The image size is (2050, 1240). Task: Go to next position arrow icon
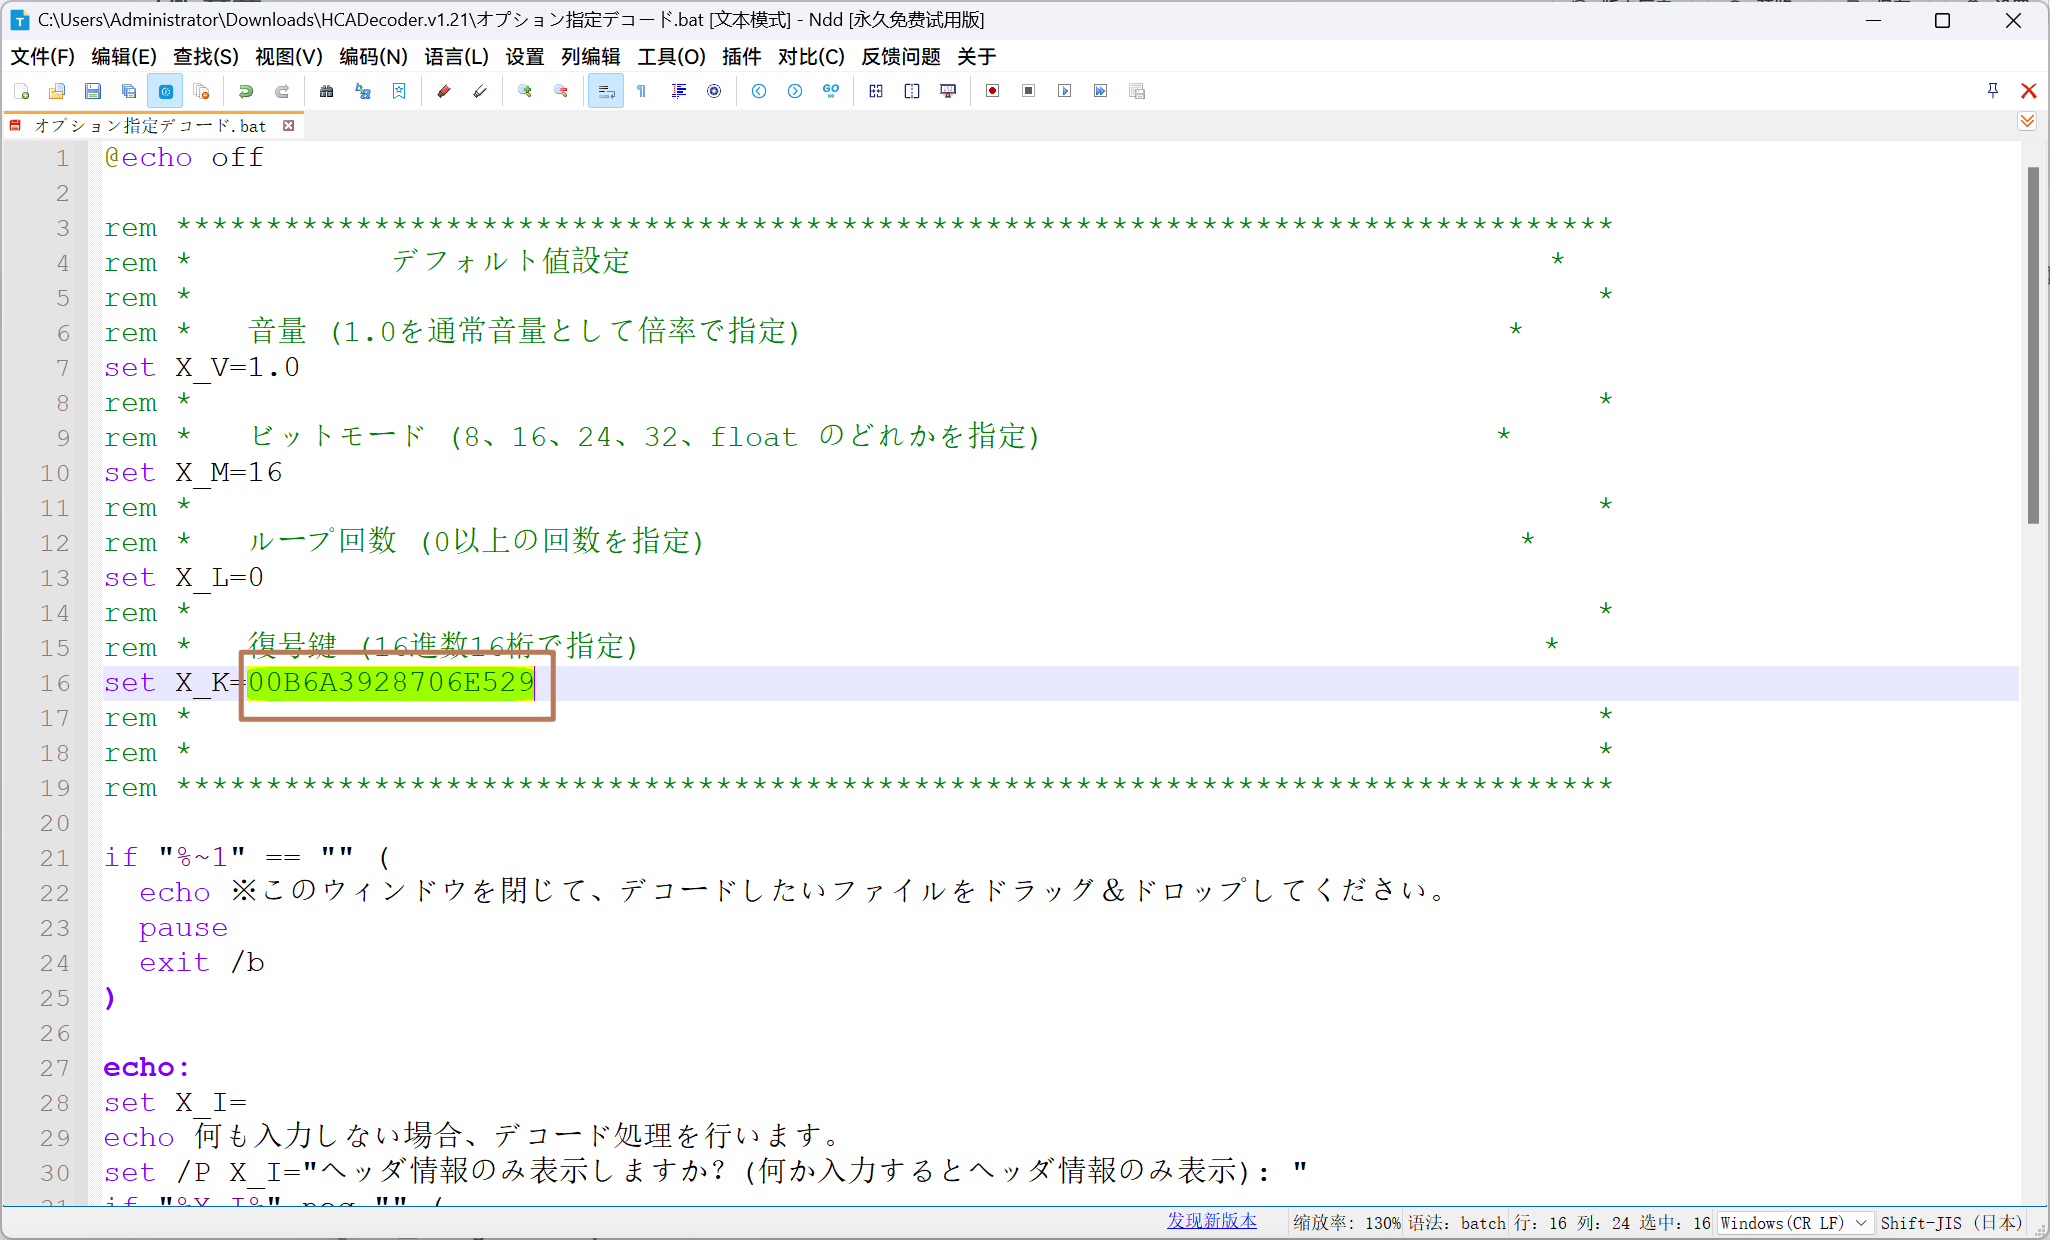pos(795,91)
